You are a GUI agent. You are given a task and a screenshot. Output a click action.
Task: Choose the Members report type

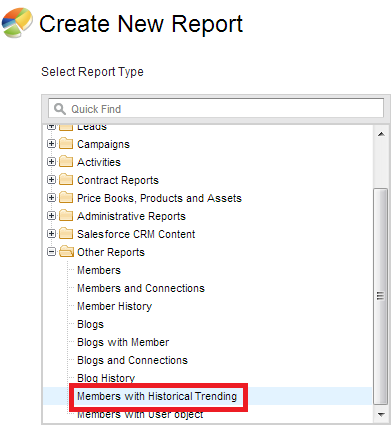tap(99, 270)
